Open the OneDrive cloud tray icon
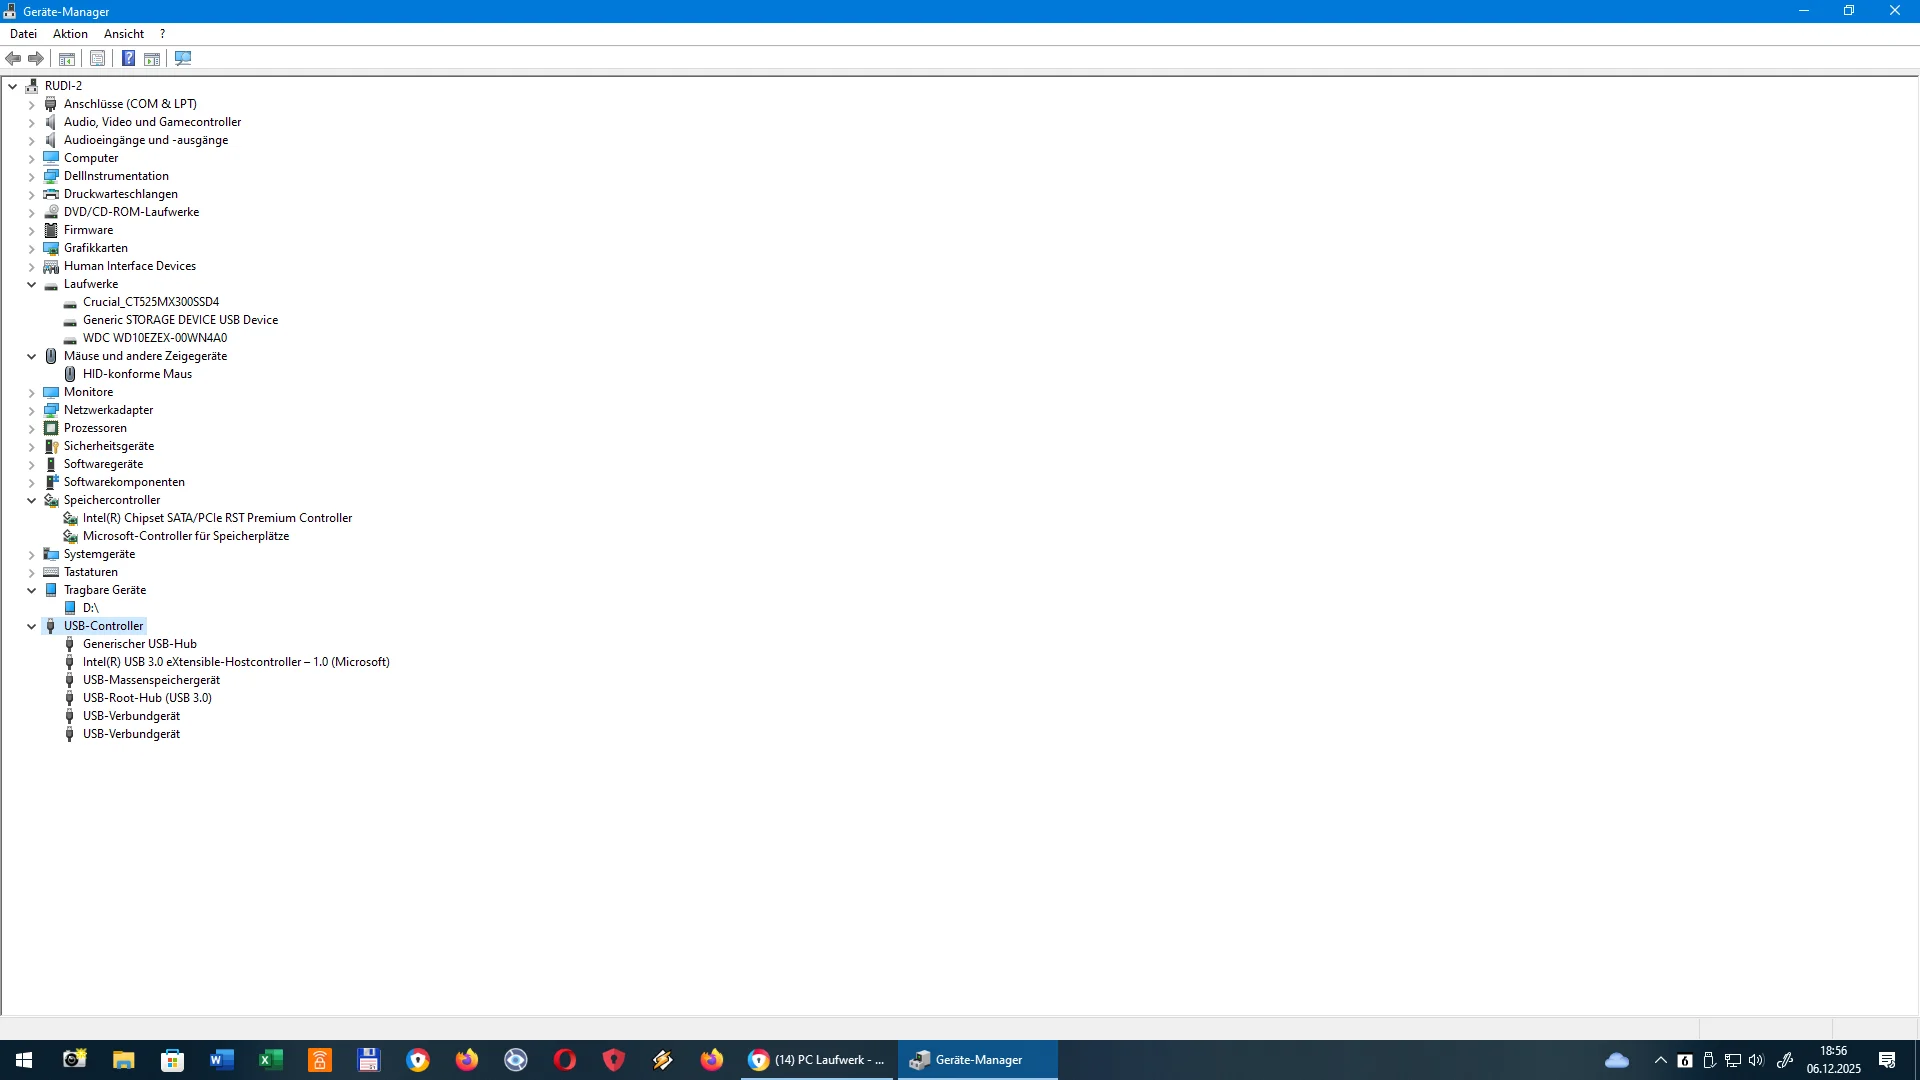 (1616, 1060)
